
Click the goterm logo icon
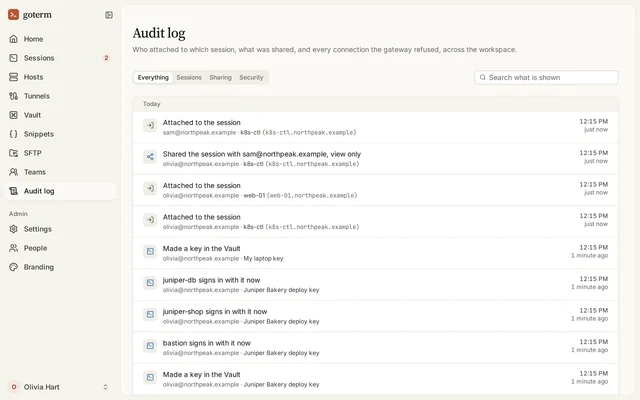[x=13, y=15]
